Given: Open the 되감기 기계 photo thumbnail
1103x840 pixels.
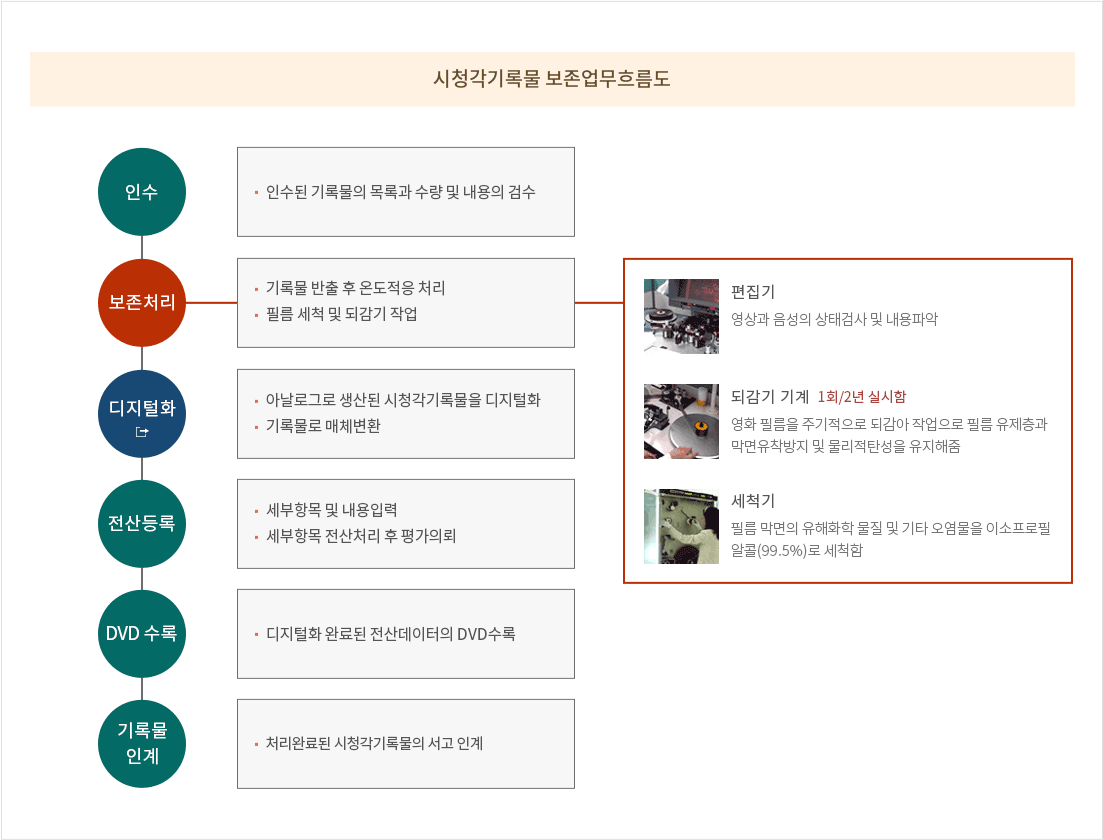Looking at the screenshot, I should tap(681, 421).
